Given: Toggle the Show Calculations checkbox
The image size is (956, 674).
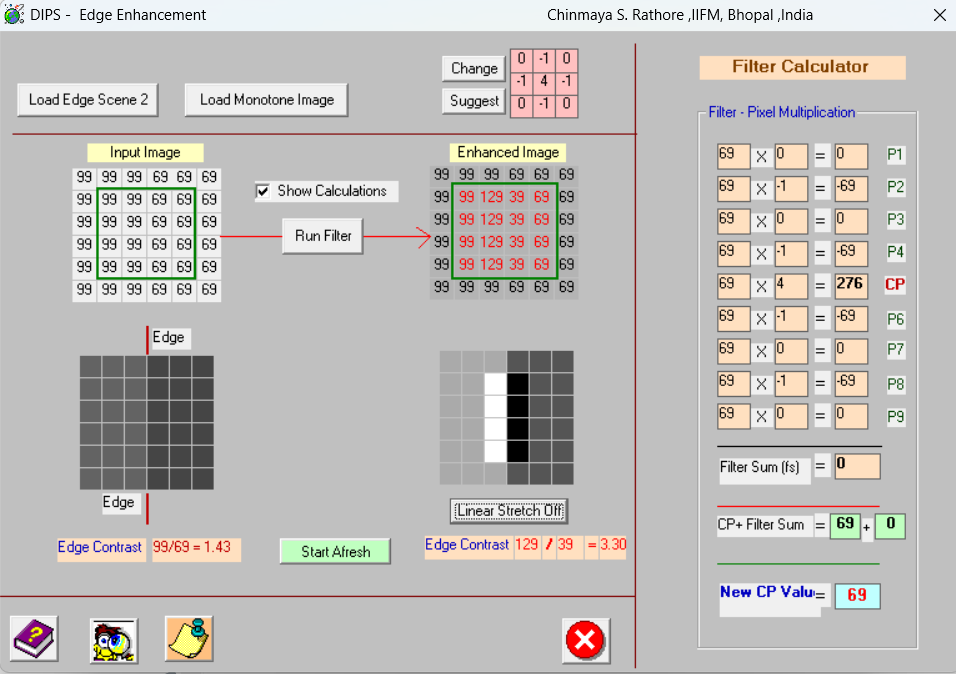Looking at the screenshot, I should [263, 191].
